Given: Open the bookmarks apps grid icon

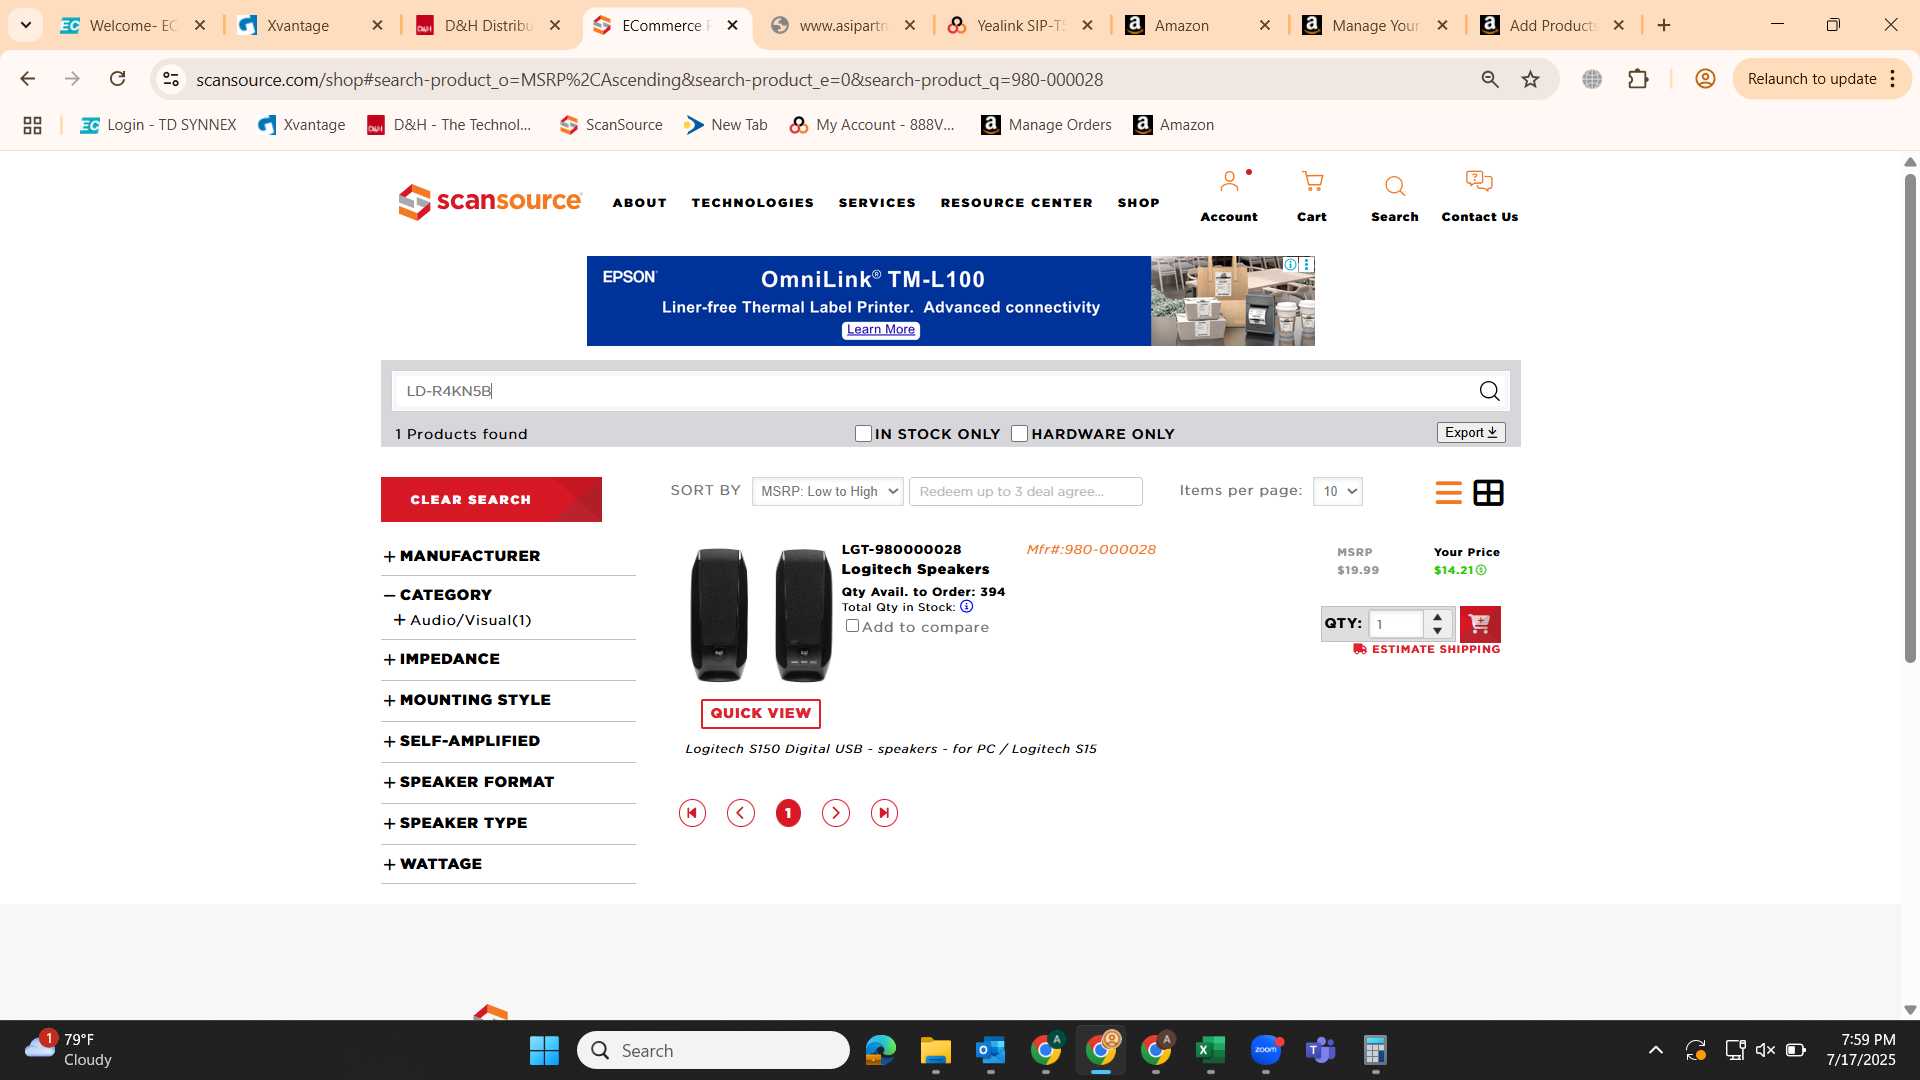Looking at the screenshot, I should click(32, 125).
